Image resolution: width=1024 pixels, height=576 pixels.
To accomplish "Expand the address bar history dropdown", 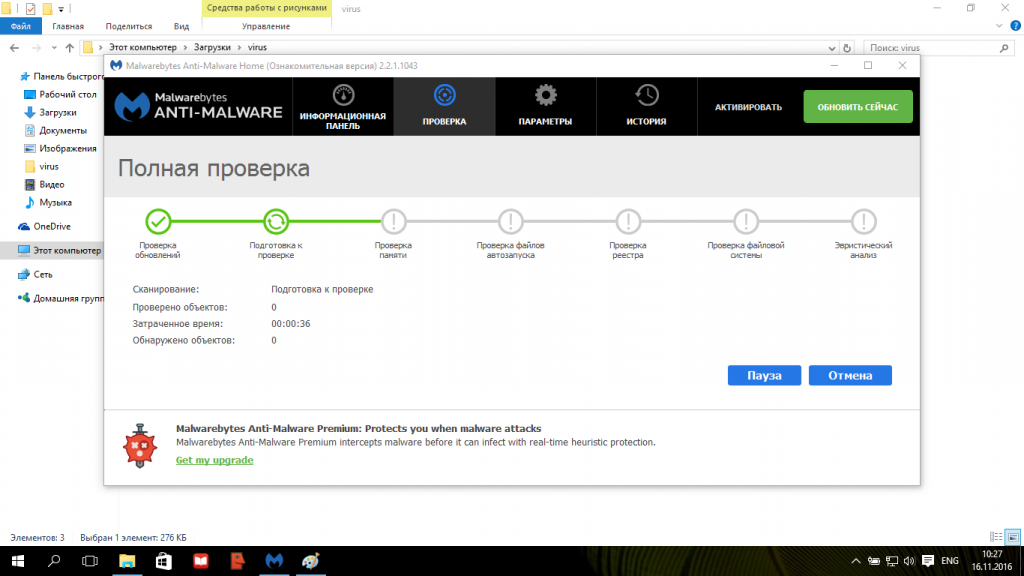I will tap(831, 48).
